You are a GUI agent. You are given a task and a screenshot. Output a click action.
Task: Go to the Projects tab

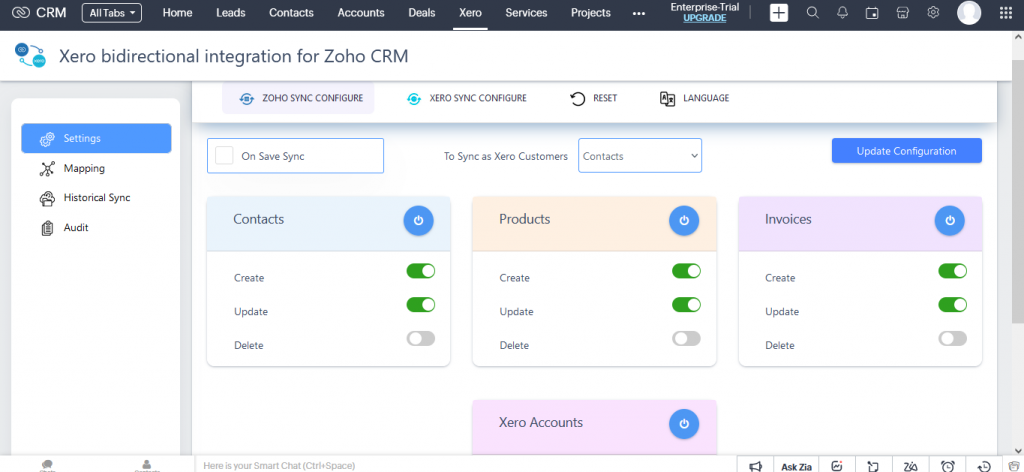click(x=591, y=12)
